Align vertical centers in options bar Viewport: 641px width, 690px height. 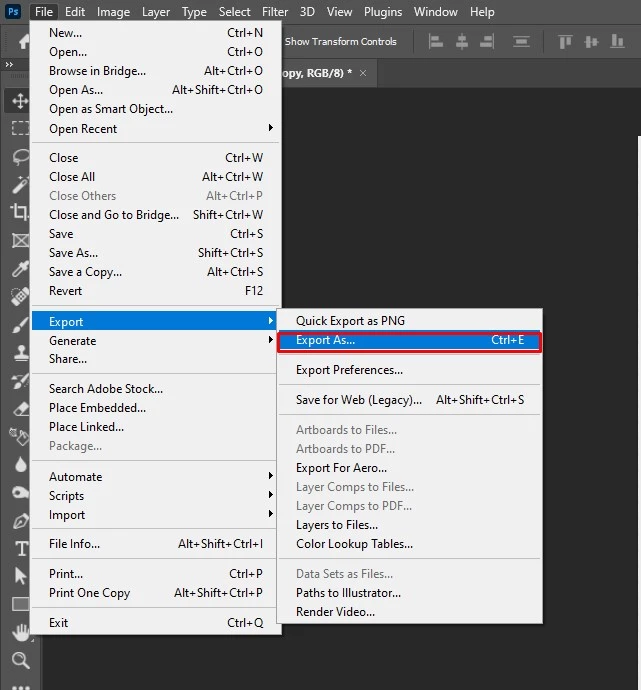point(591,42)
